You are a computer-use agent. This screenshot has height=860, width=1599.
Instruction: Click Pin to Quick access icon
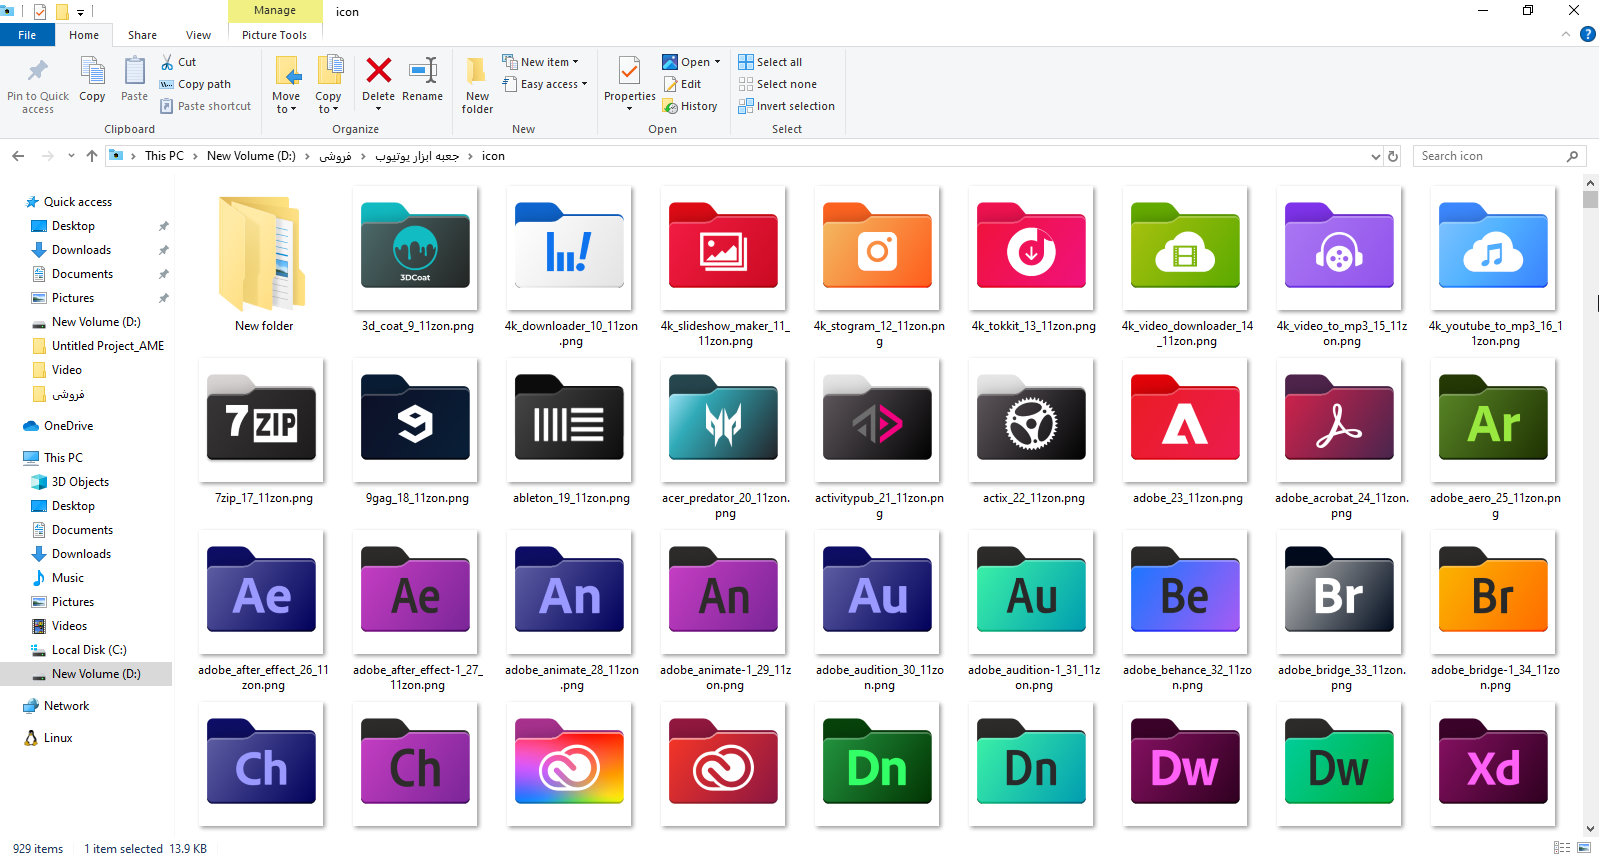[38, 72]
